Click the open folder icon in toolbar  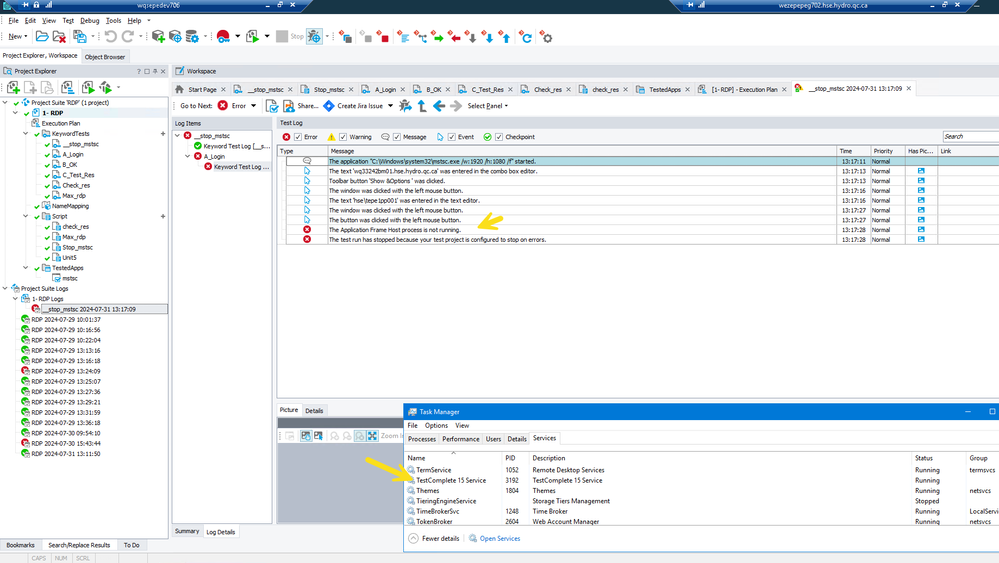coord(42,37)
